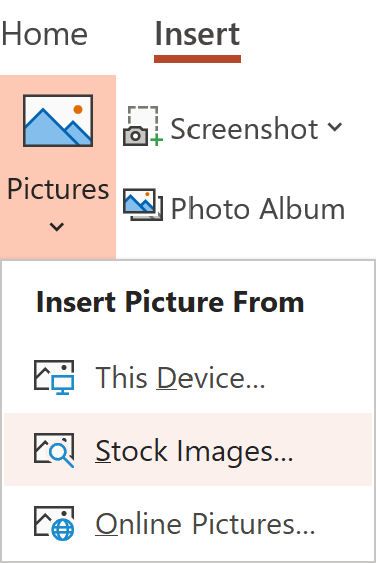Expand the Screenshot dropdown arrow
This screenshot has width=376, height=563.
335,127
